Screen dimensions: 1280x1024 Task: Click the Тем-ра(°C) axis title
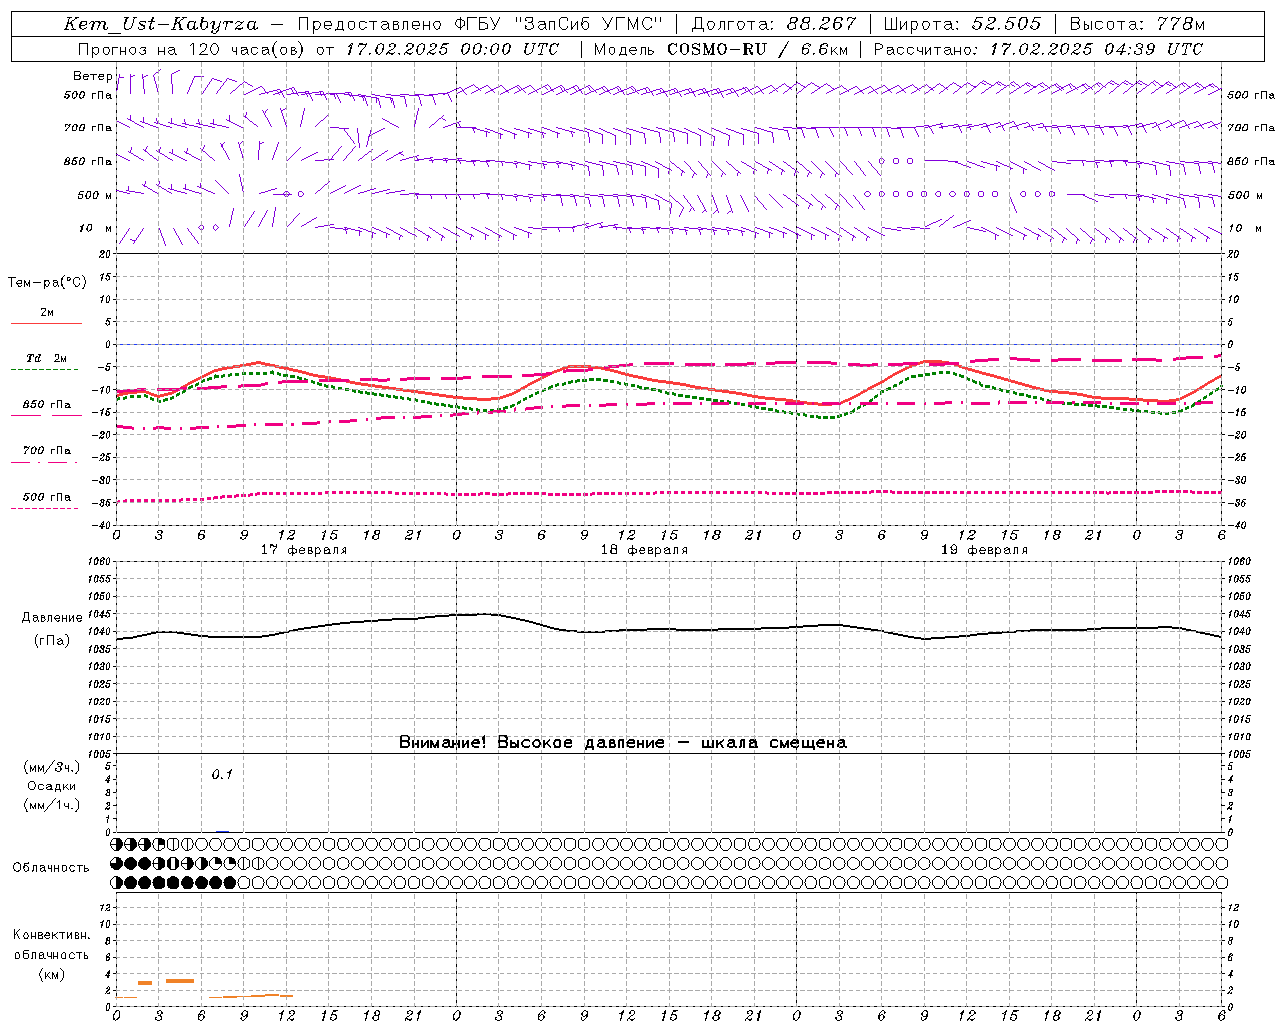(47, 283)
